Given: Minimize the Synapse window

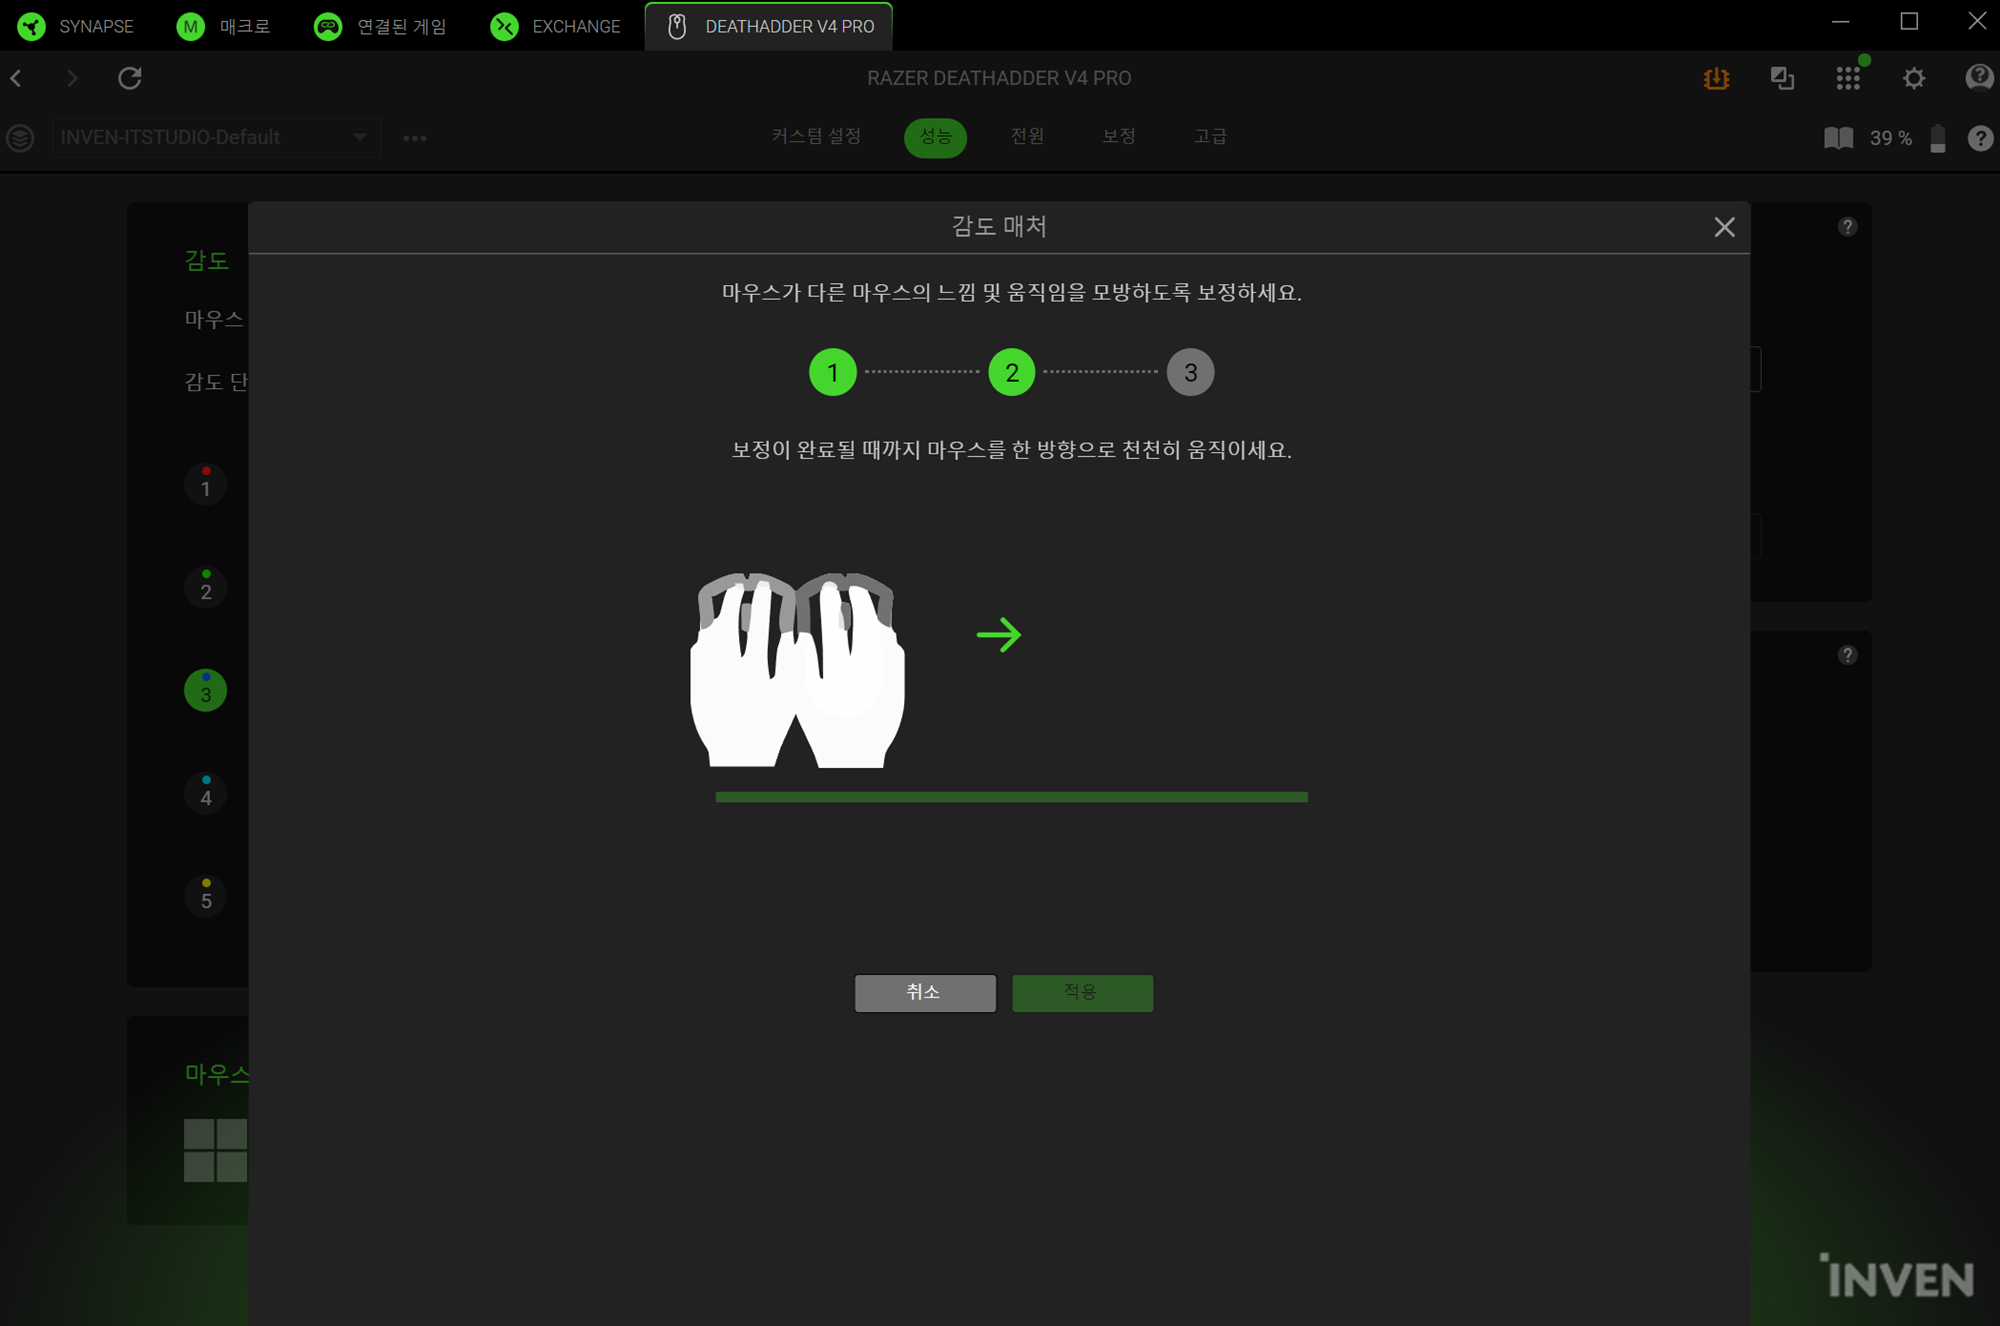Looking at the screenshot, I should pos(1840,21).
